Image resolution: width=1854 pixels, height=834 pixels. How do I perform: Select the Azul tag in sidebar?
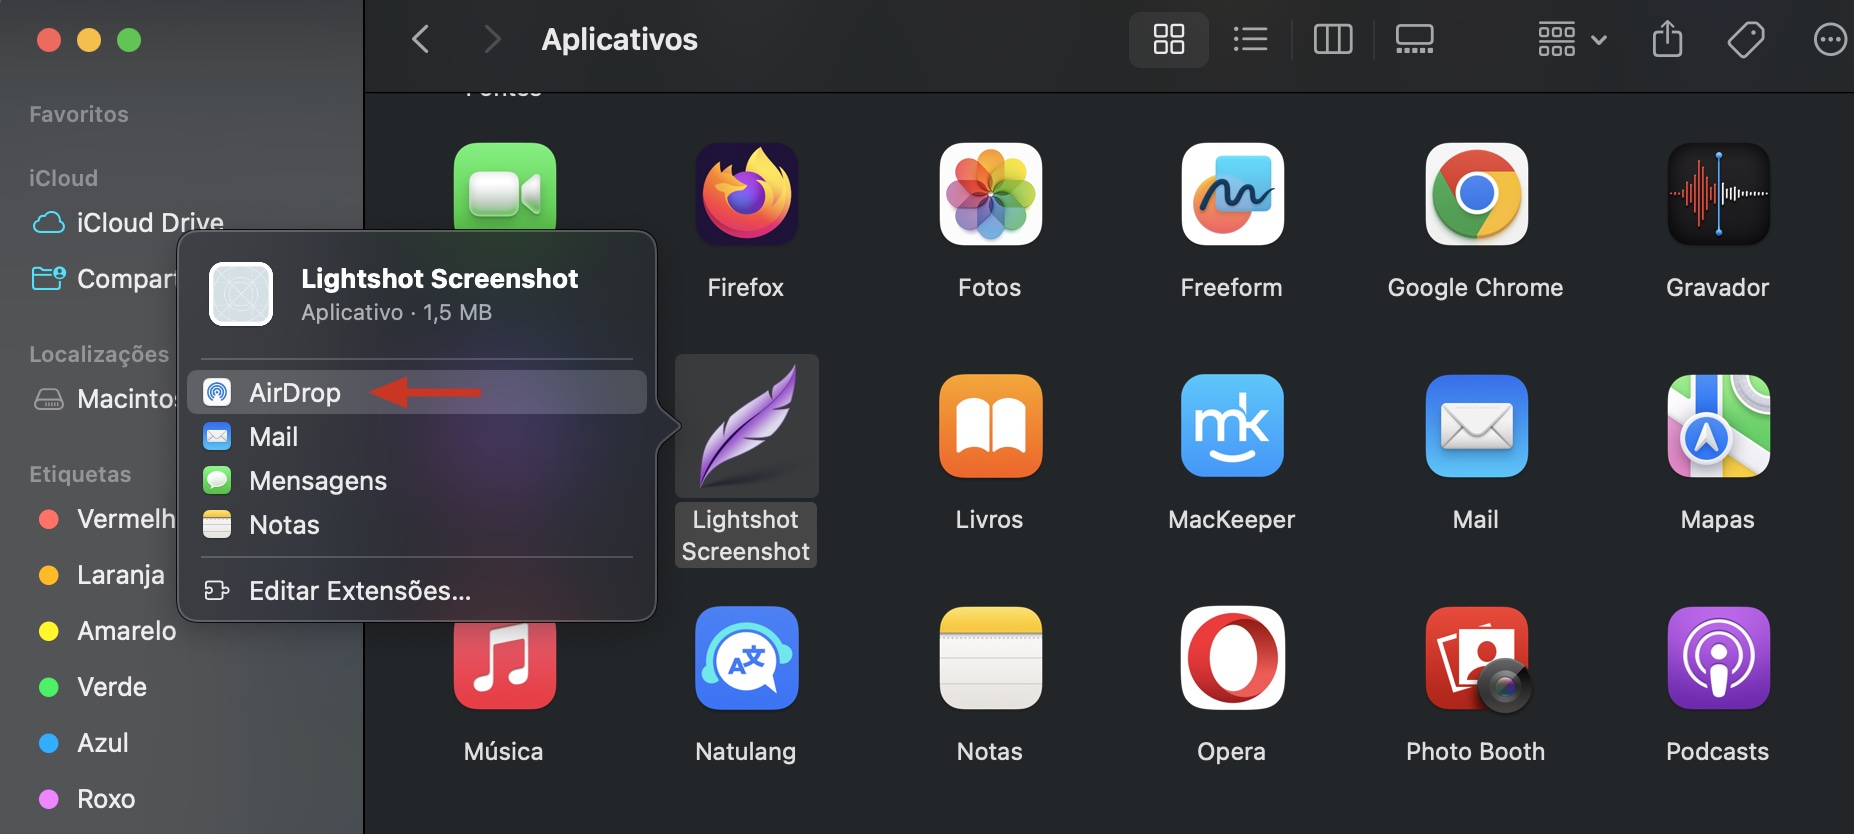tap(82, 742)
